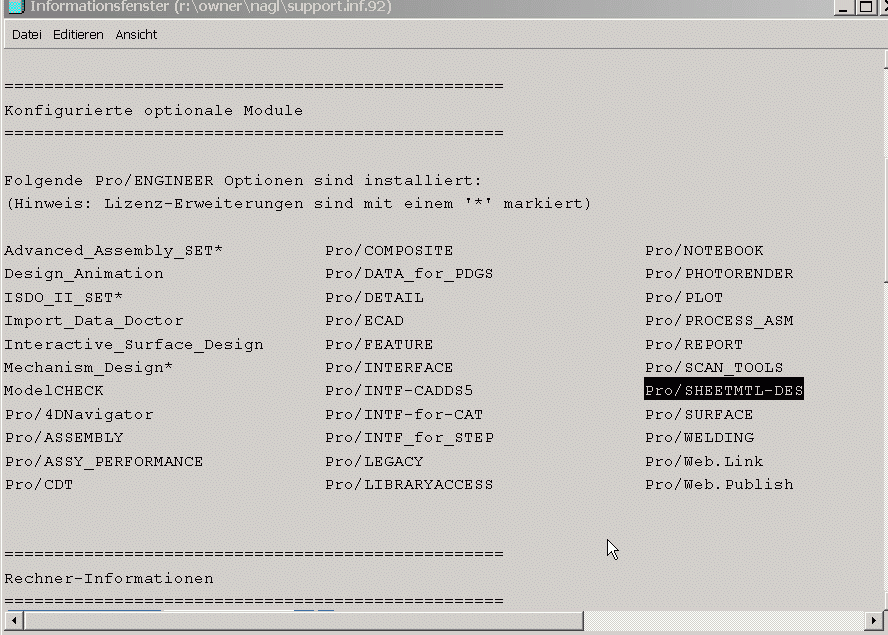Click the Pro/LIBRARYACCESS entry
The height and width of the screenshot is (635, 888).
(409, 485)
